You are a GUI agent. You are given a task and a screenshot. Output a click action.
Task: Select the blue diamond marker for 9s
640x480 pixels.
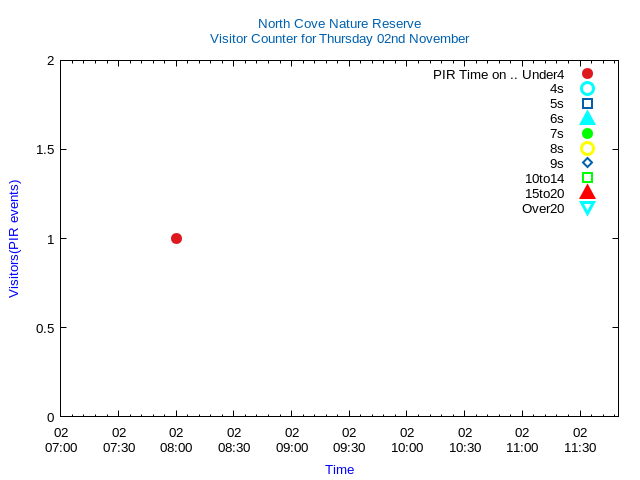click(587, 163)
